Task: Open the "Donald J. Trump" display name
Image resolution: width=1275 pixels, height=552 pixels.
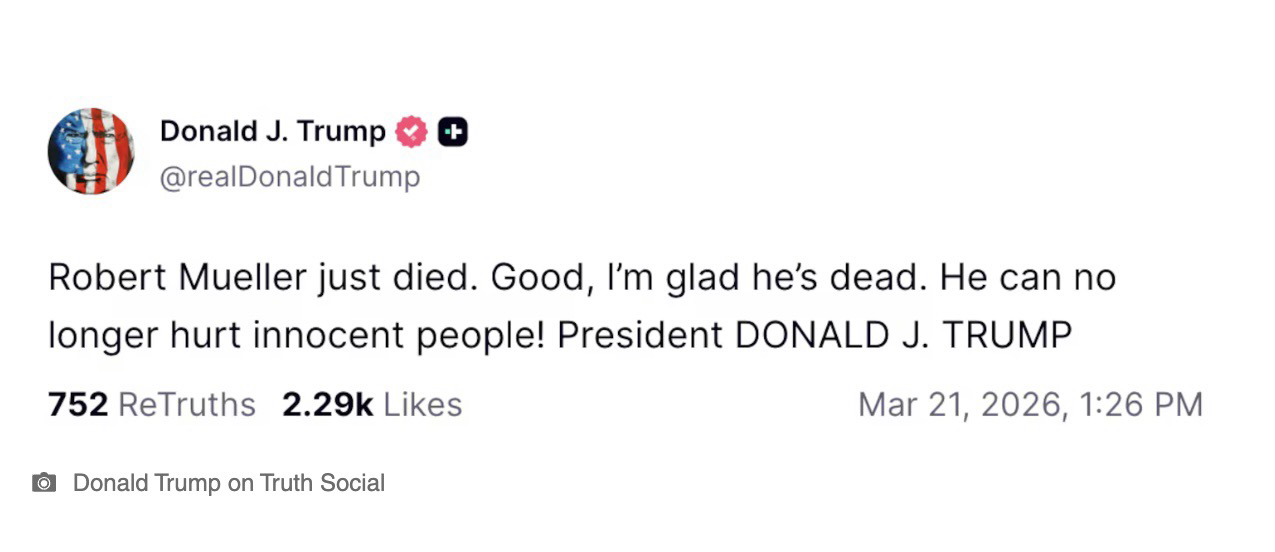Action: click(272, 131)
